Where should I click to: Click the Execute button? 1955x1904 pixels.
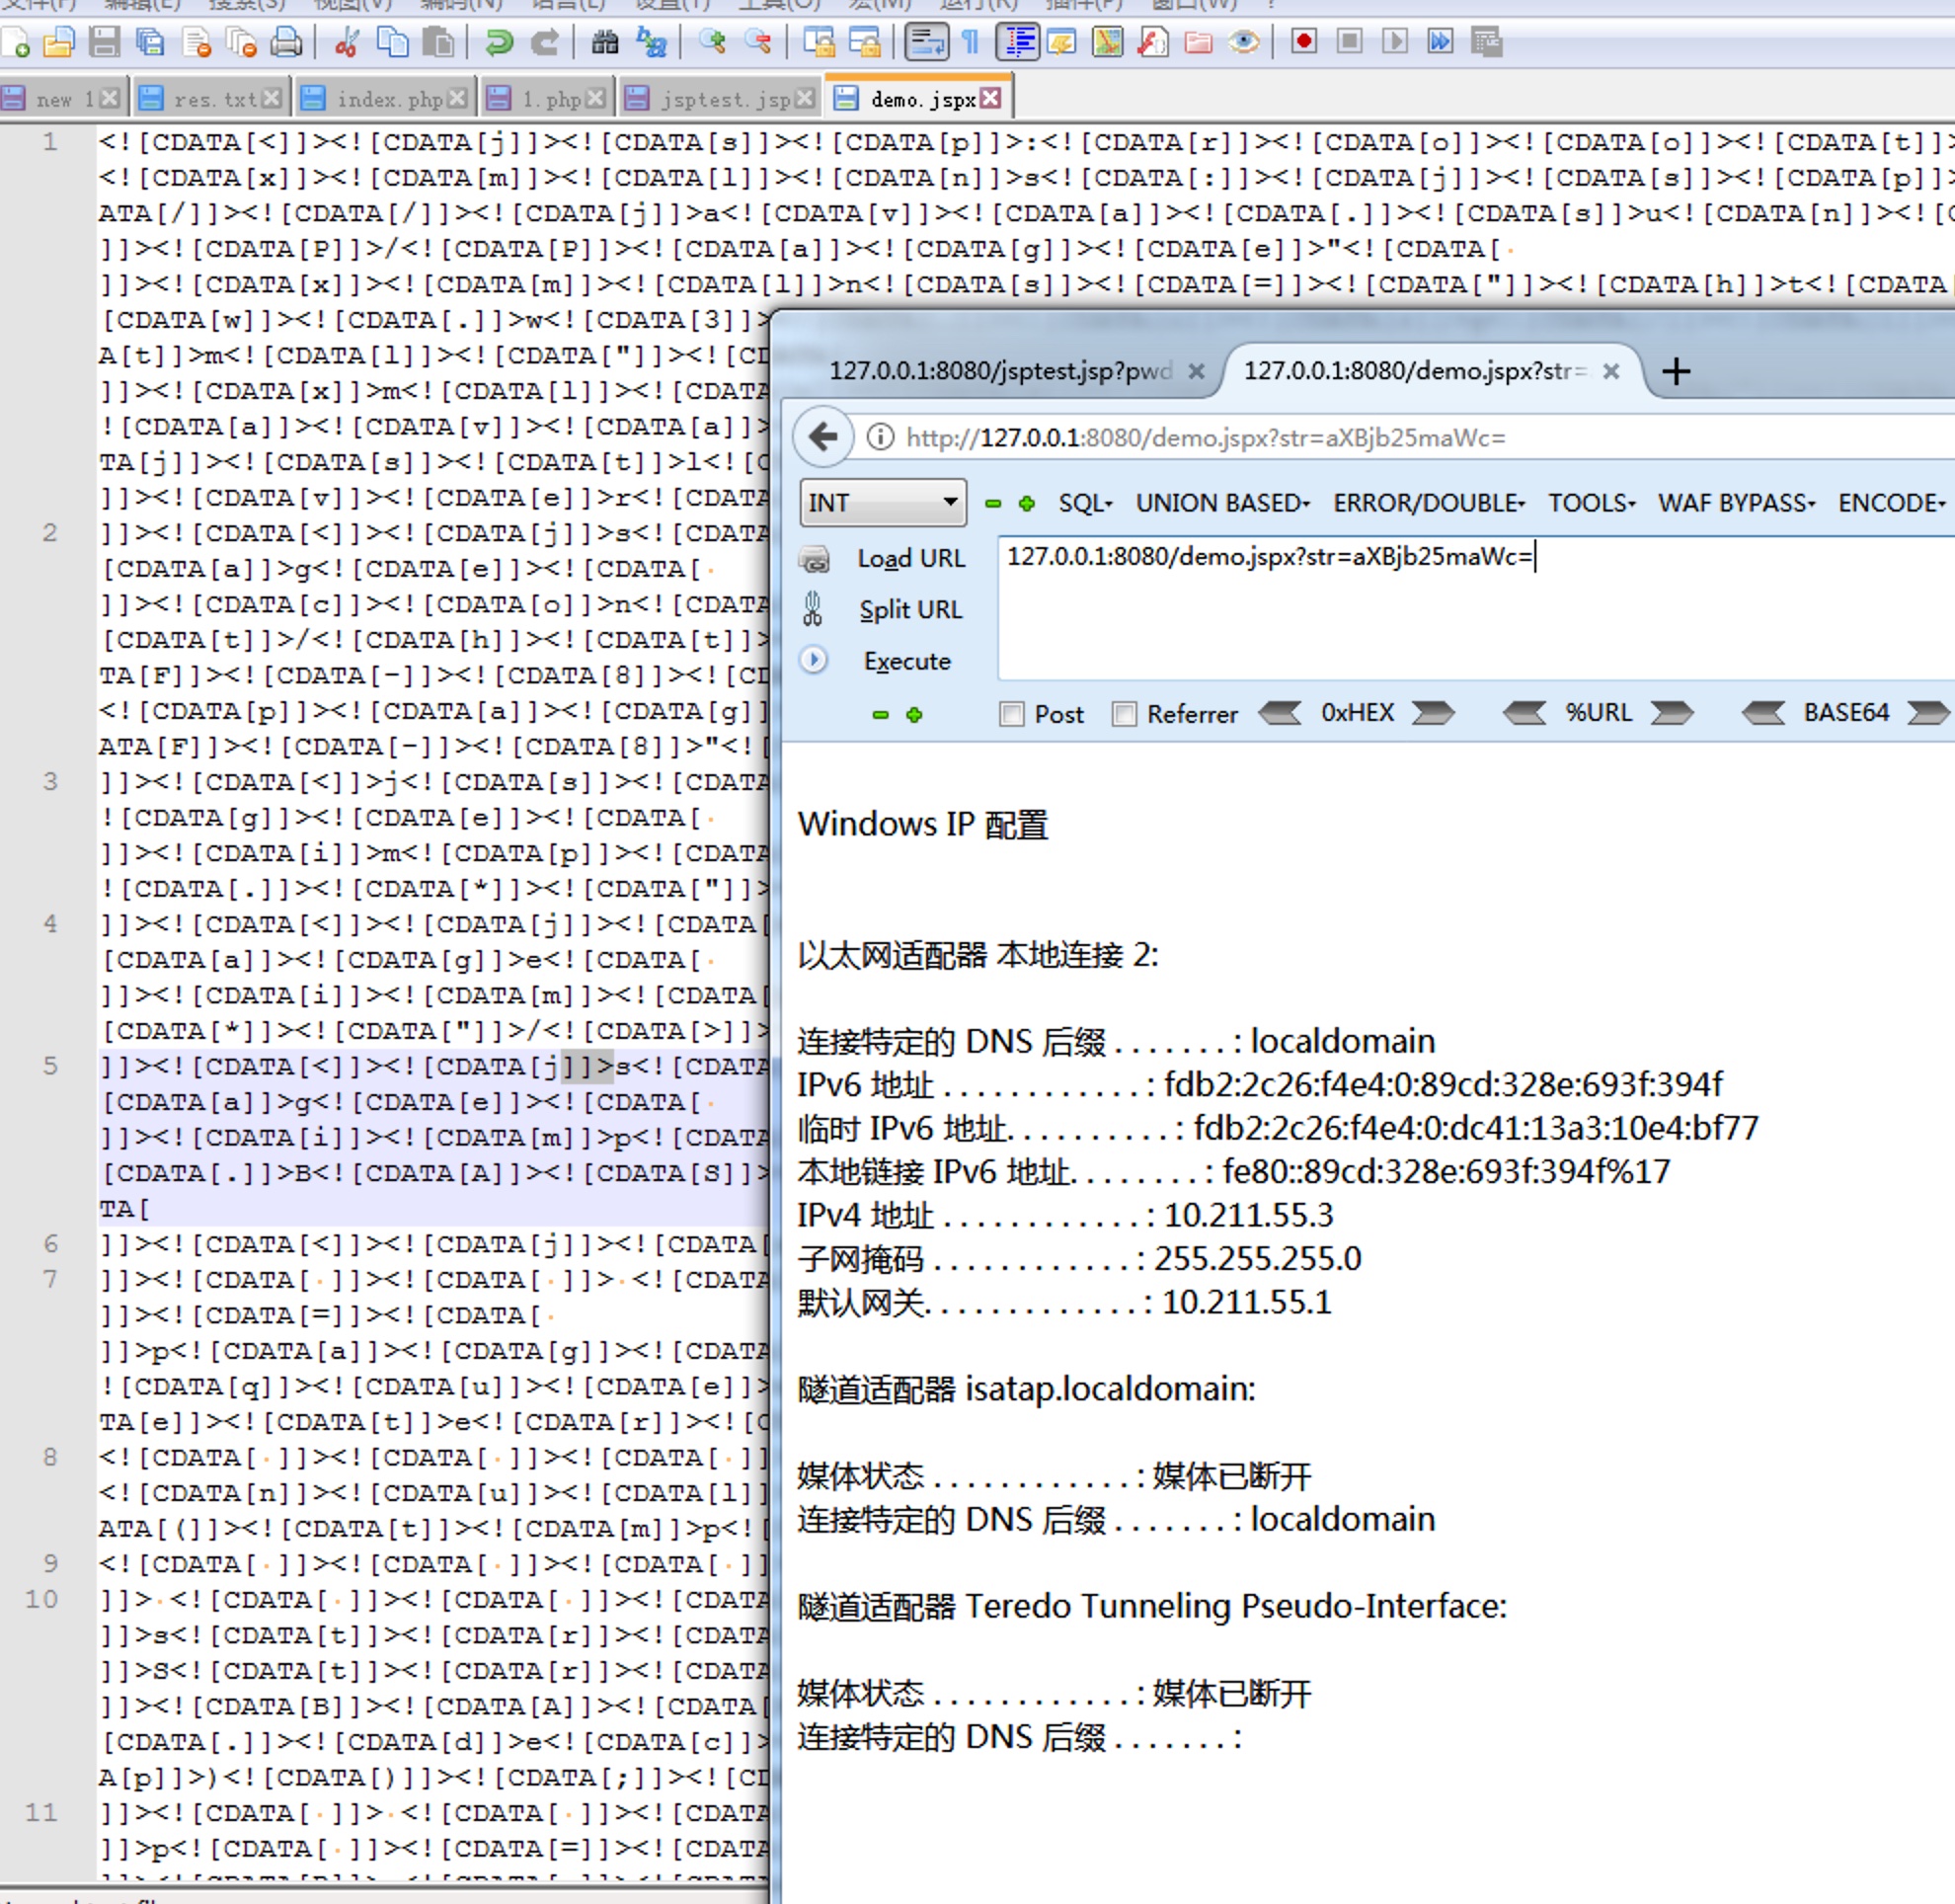906,661
